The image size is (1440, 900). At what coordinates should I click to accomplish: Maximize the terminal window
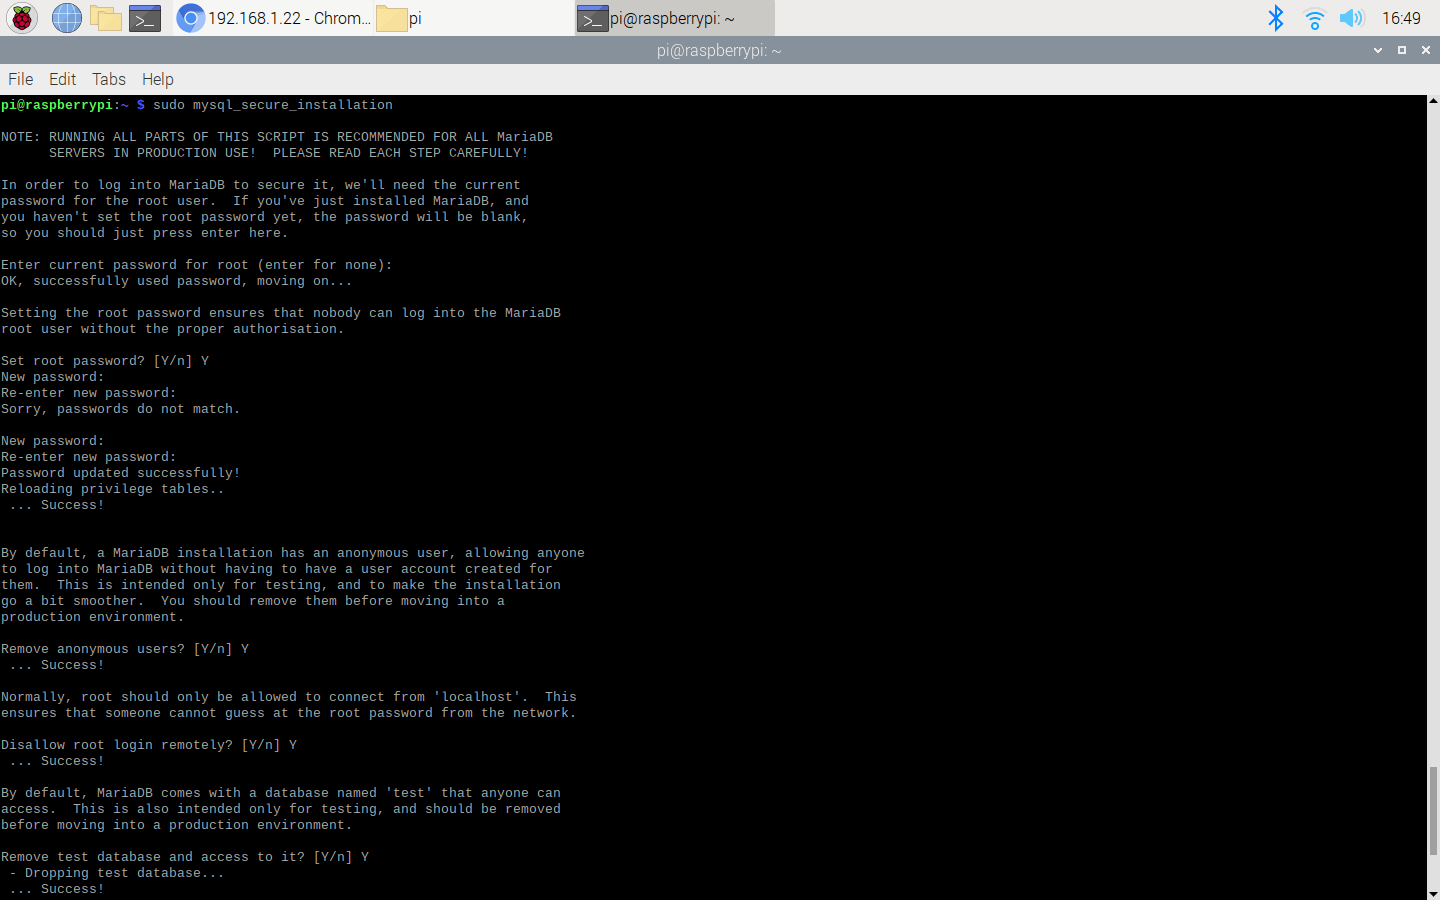click(x=1402, y=50)
